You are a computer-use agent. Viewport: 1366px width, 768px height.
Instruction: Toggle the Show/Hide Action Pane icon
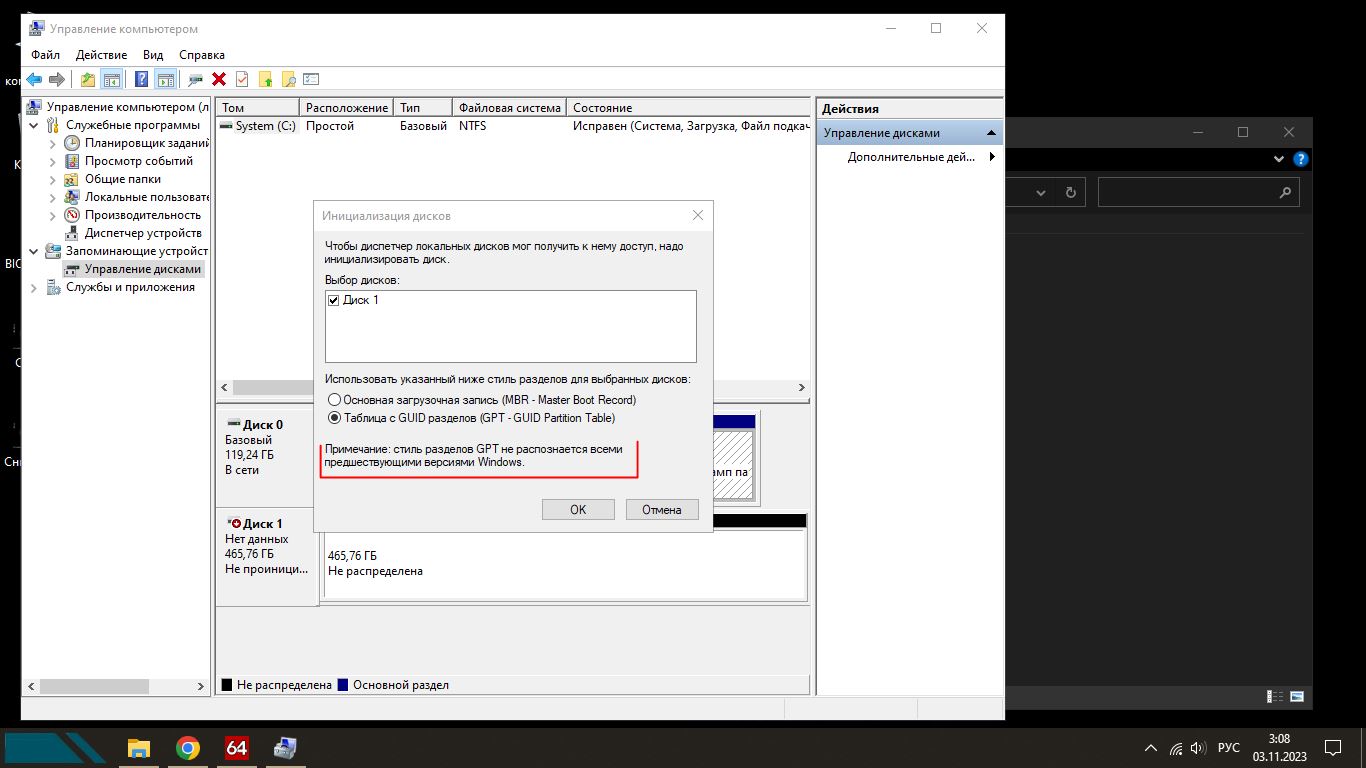coord(166,79)
